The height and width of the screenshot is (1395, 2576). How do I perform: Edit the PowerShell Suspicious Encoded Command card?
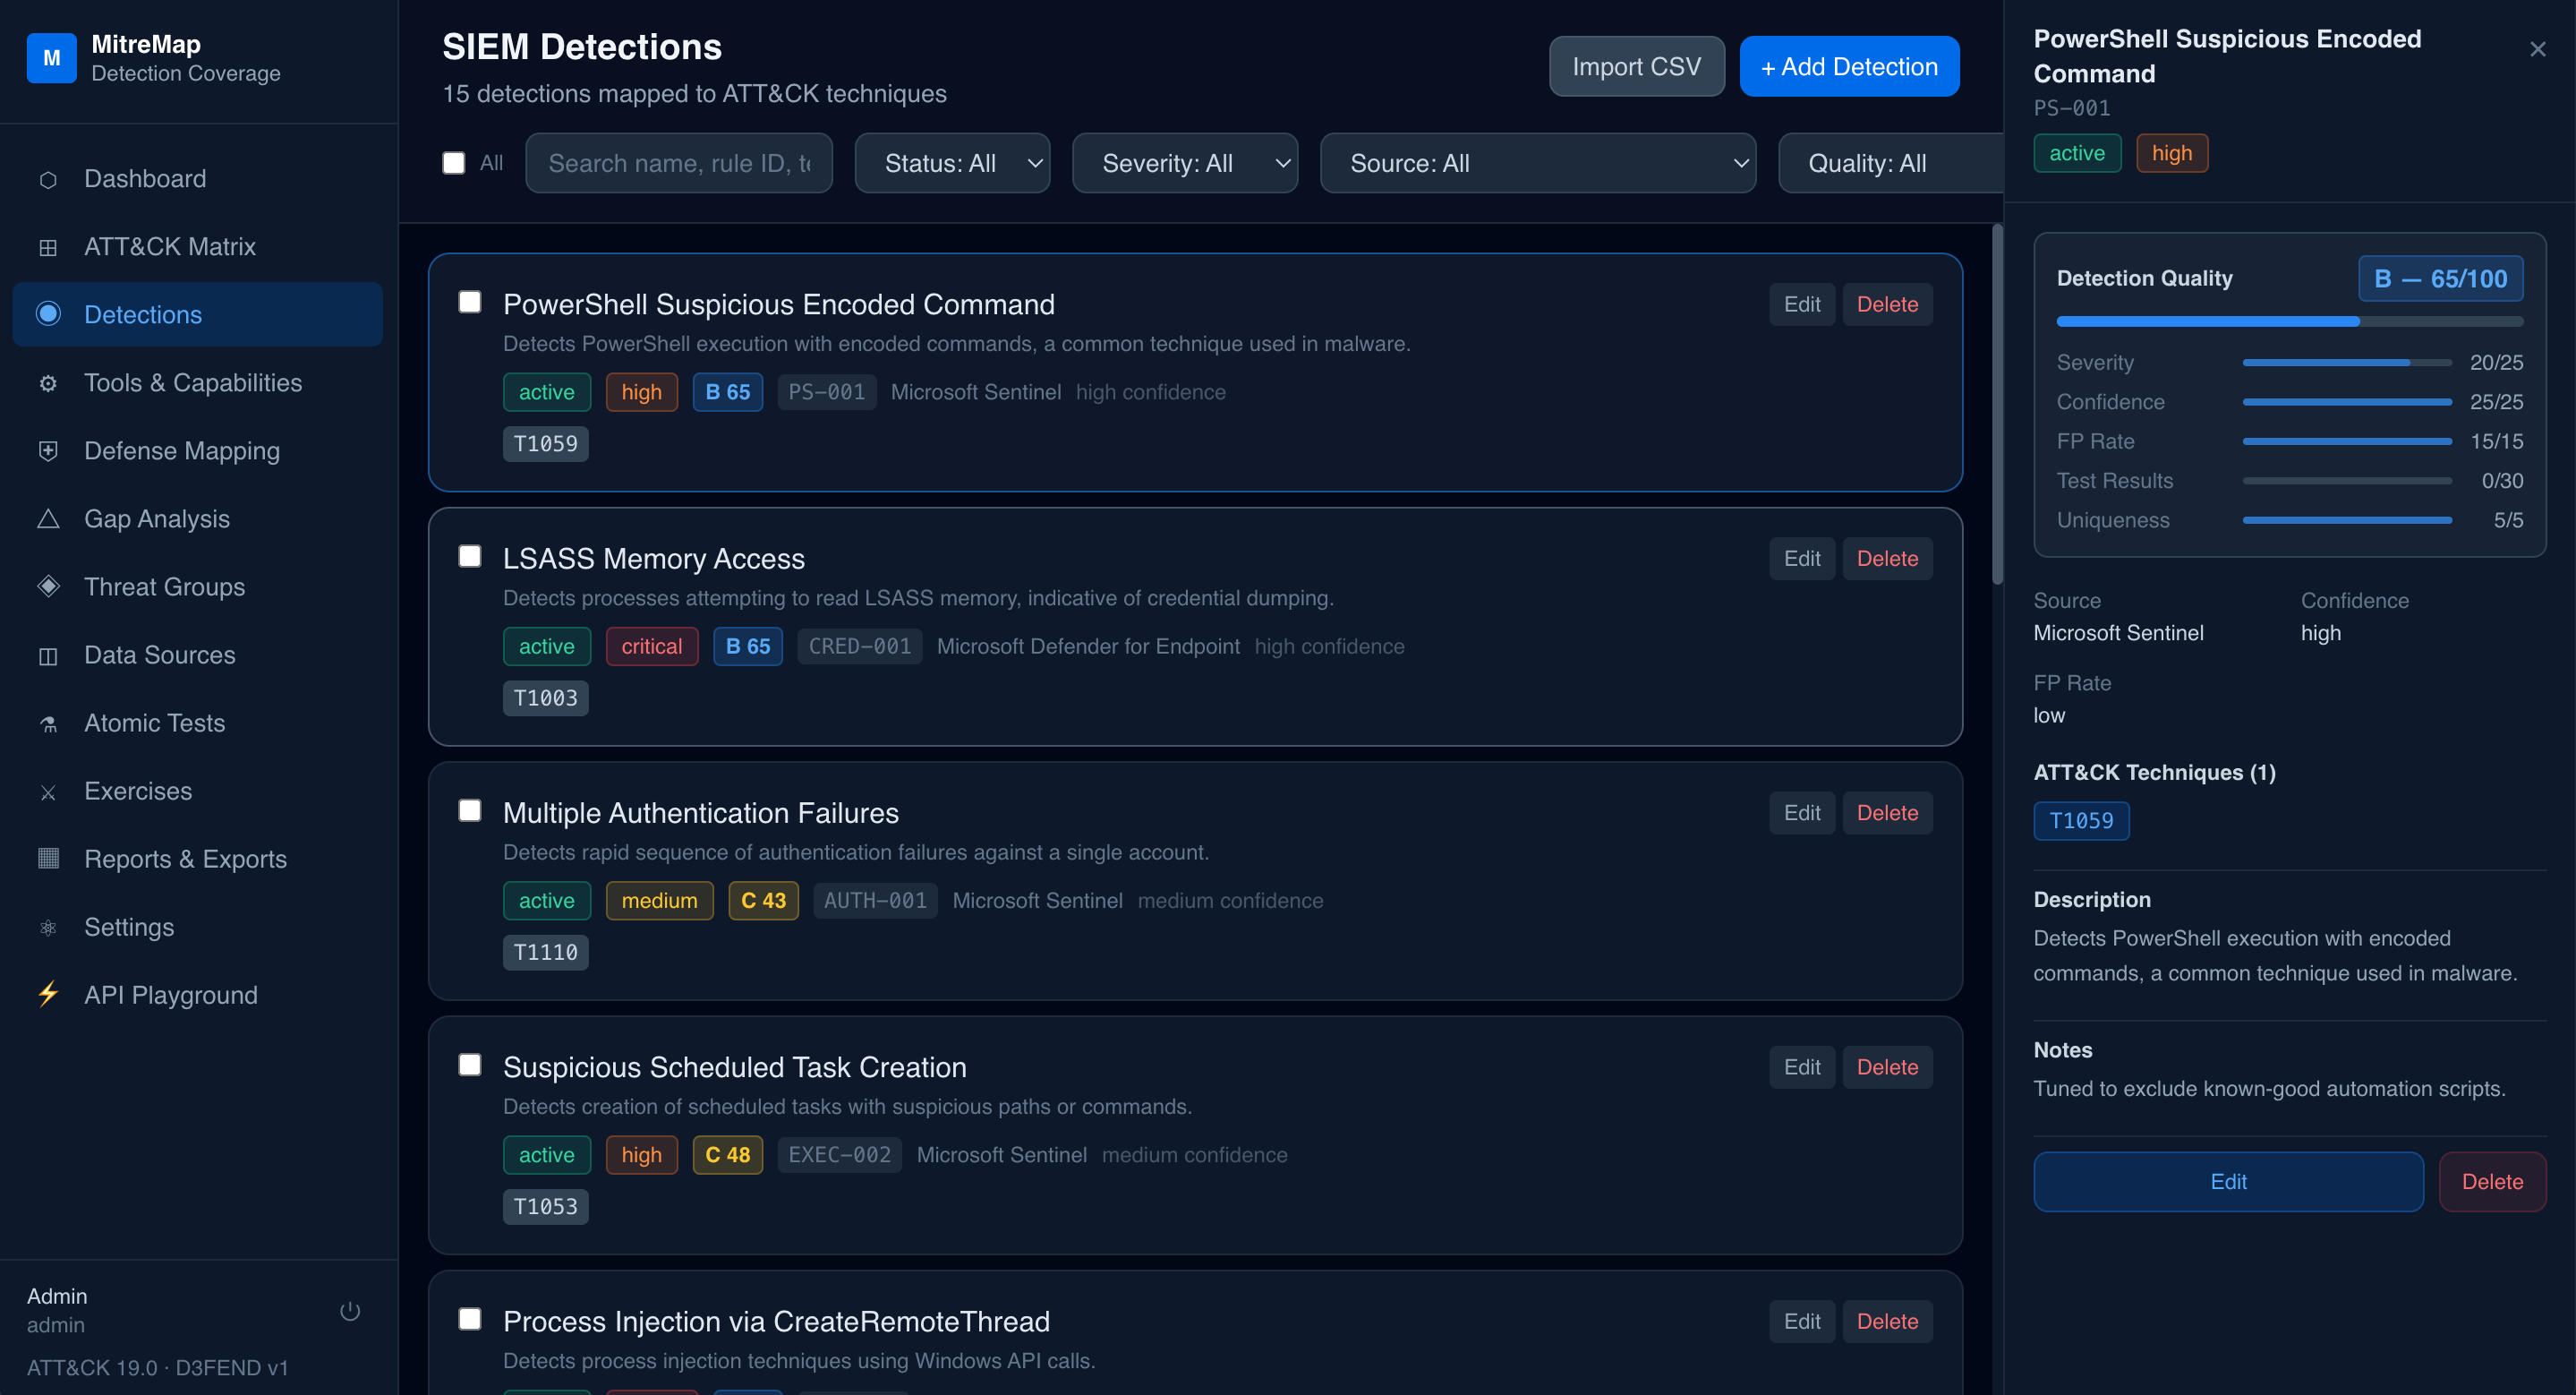point(1802,304)
